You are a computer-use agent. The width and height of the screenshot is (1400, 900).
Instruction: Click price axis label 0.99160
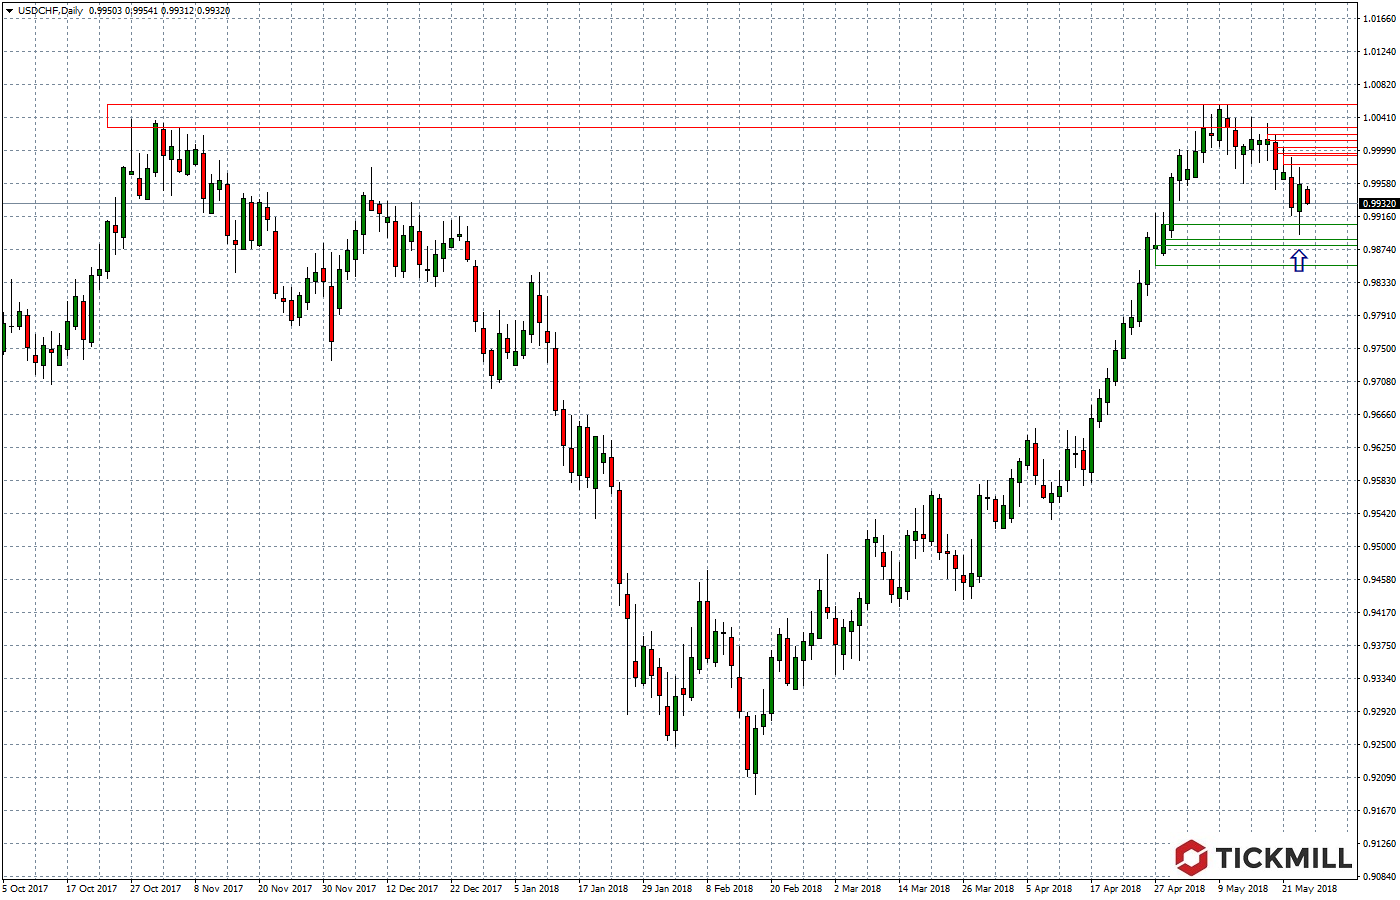pos(1379,217)
